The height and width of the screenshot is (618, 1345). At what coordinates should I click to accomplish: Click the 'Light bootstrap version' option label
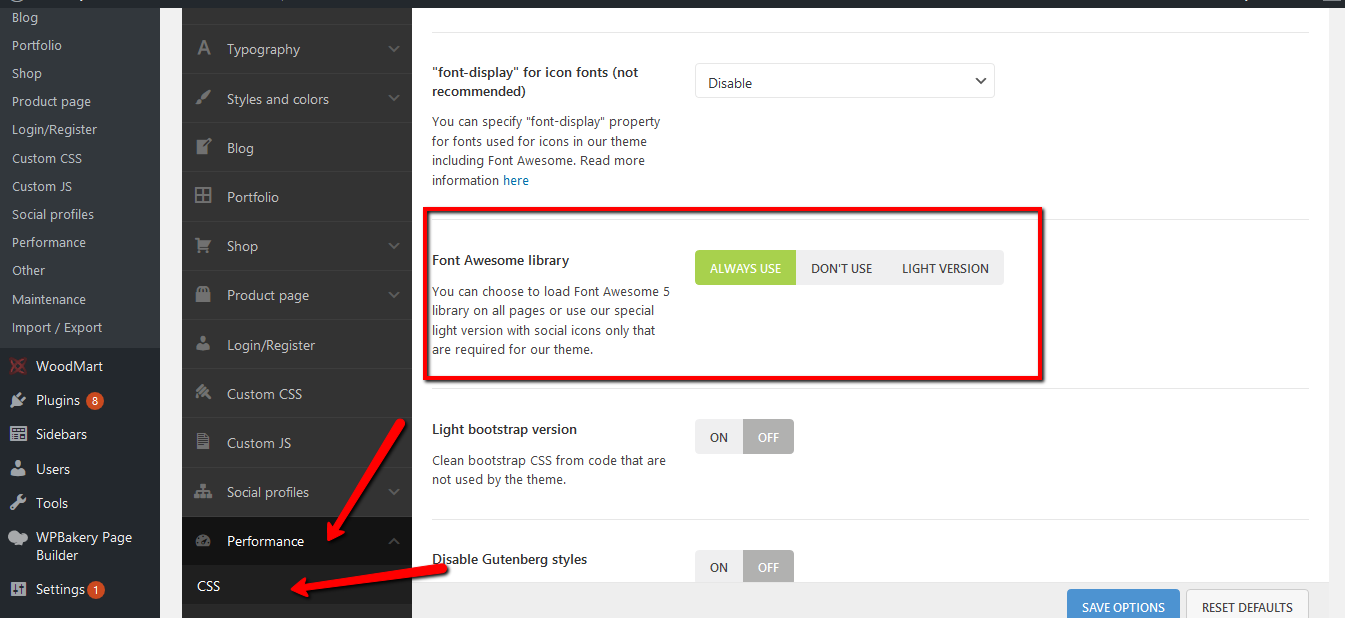coord(504,429)
